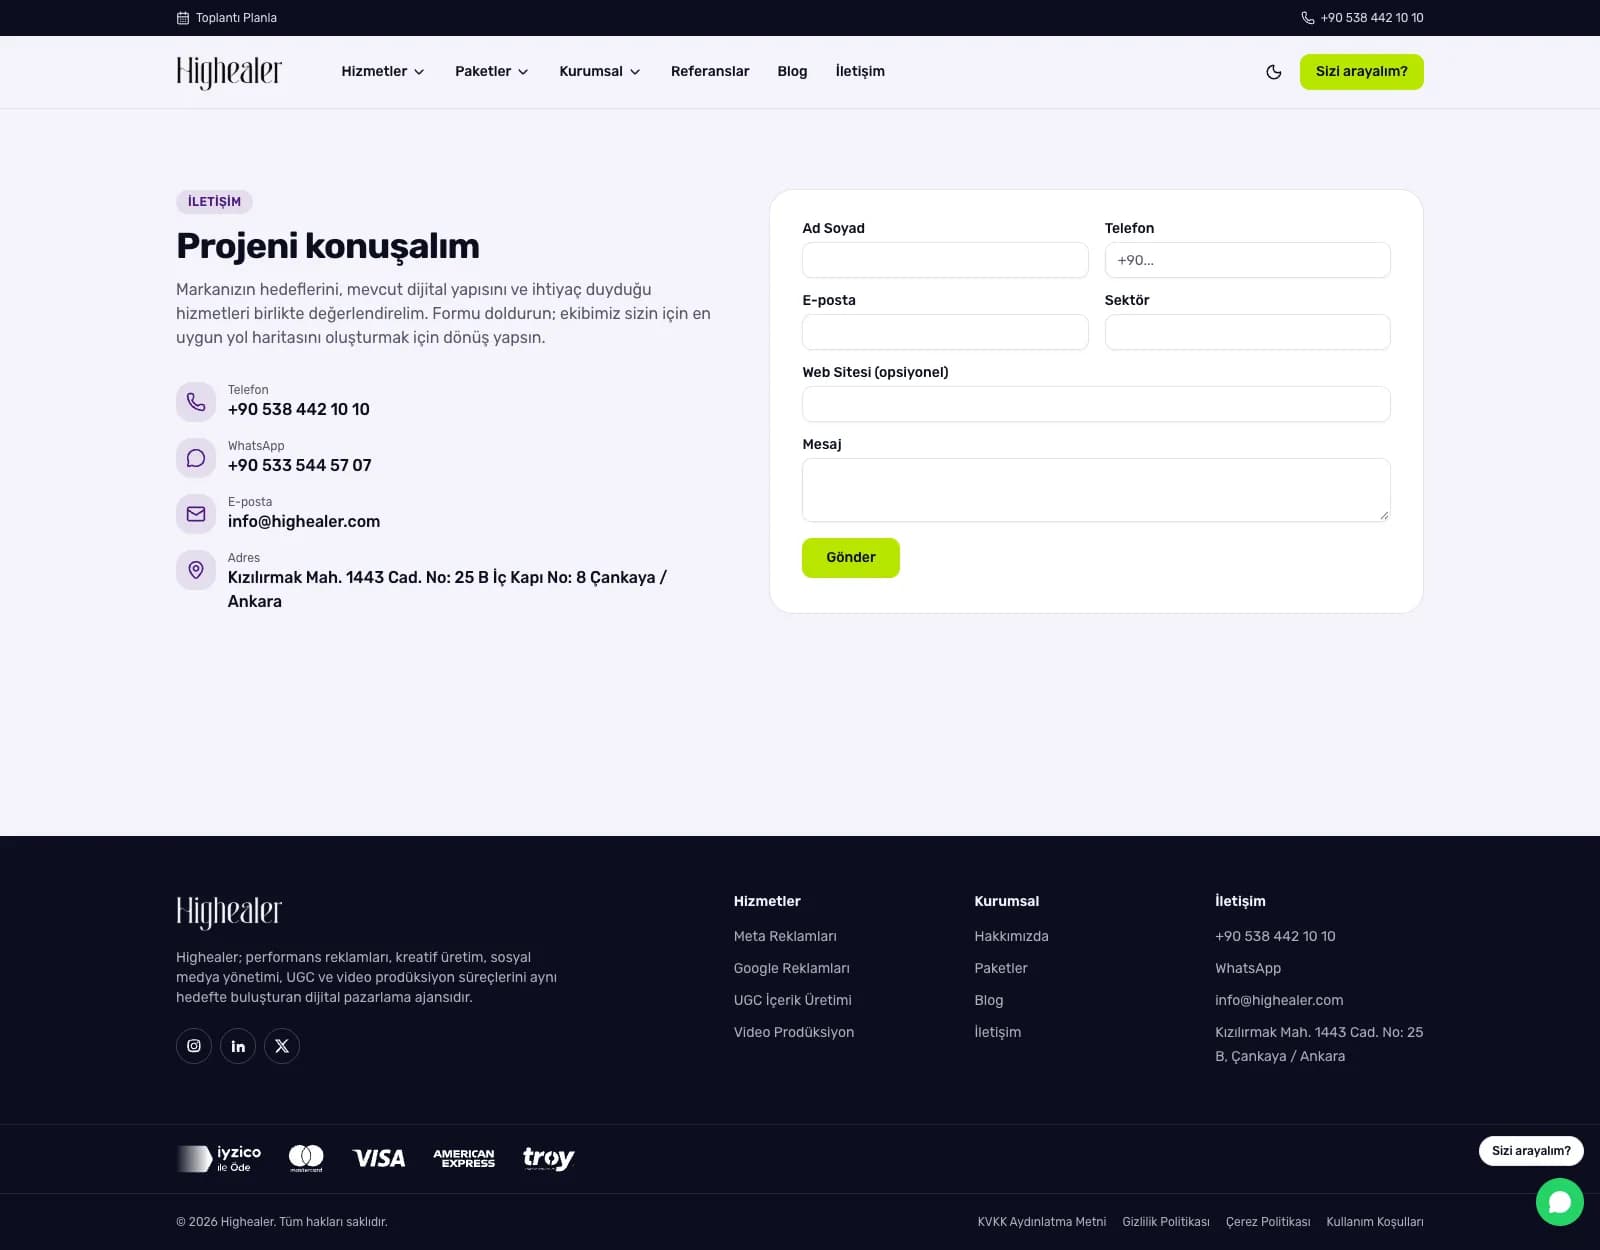
Task: Open Google Reklamları footer link
Action: (792, 969)
